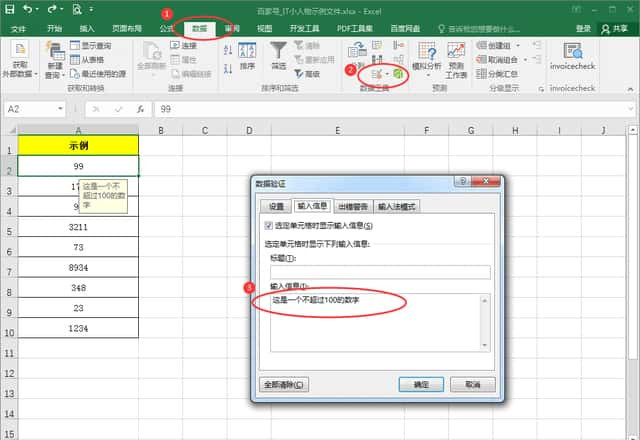Open the data validation dropdown arrow
The image size is (640, 440).
[x=387, y=74]
